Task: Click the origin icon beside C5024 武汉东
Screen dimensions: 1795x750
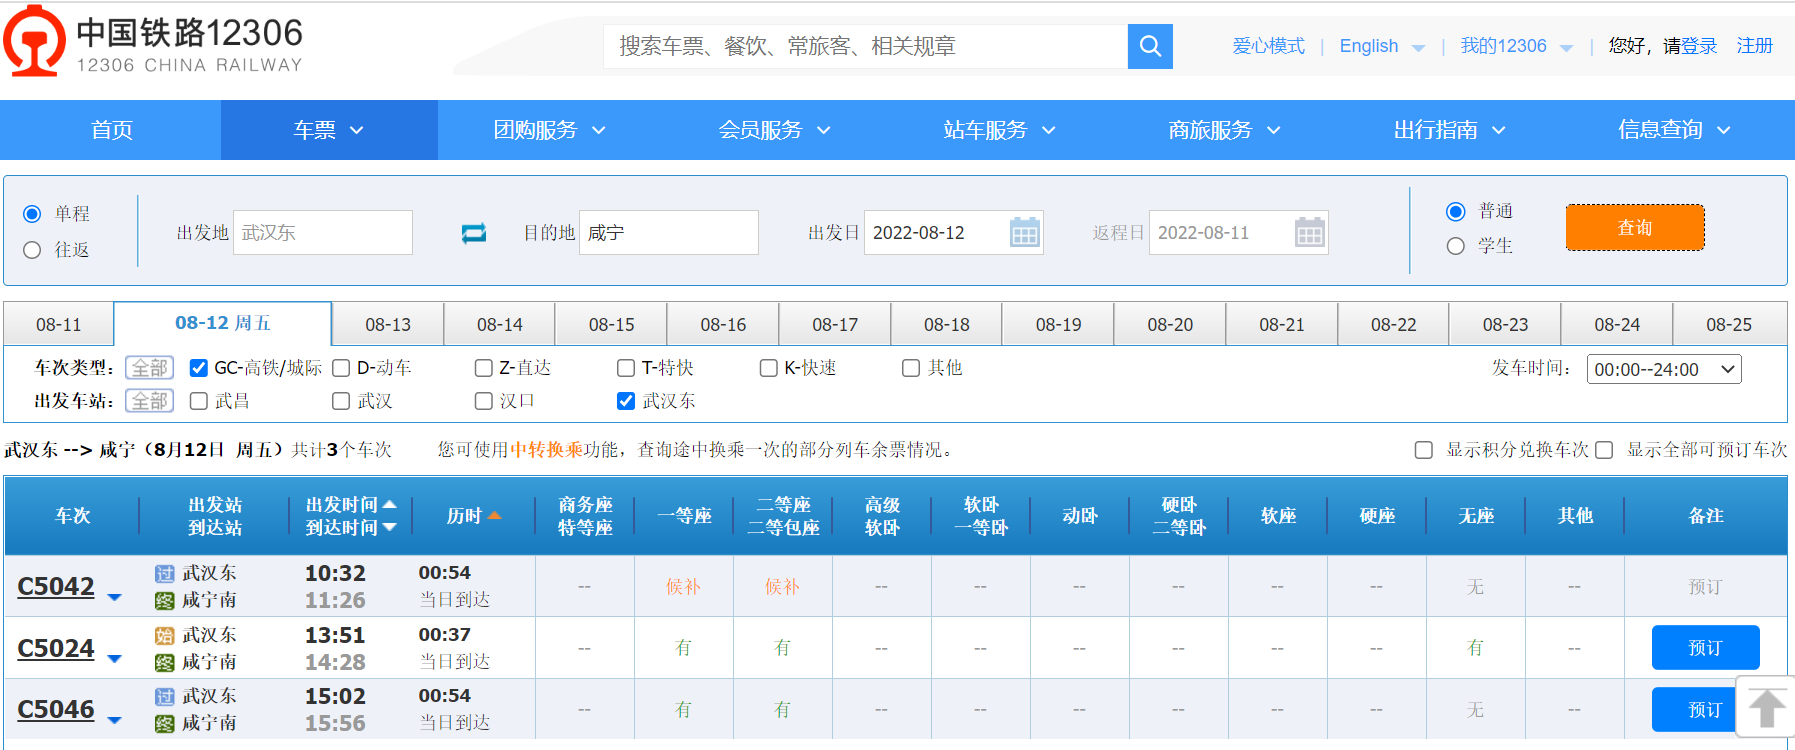Action: click(x=165, y=636)
